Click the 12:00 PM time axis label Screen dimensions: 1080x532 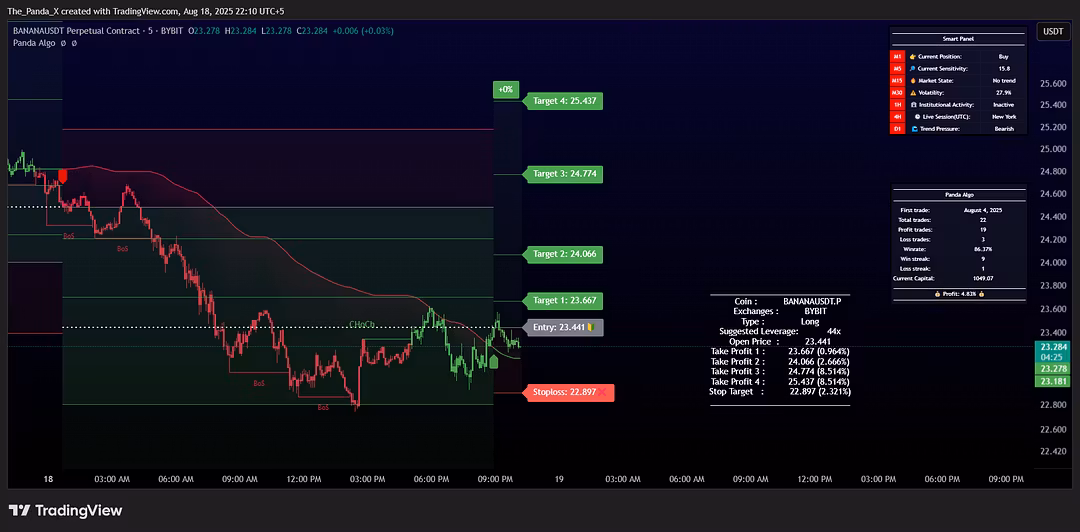[x=303, y=479]
